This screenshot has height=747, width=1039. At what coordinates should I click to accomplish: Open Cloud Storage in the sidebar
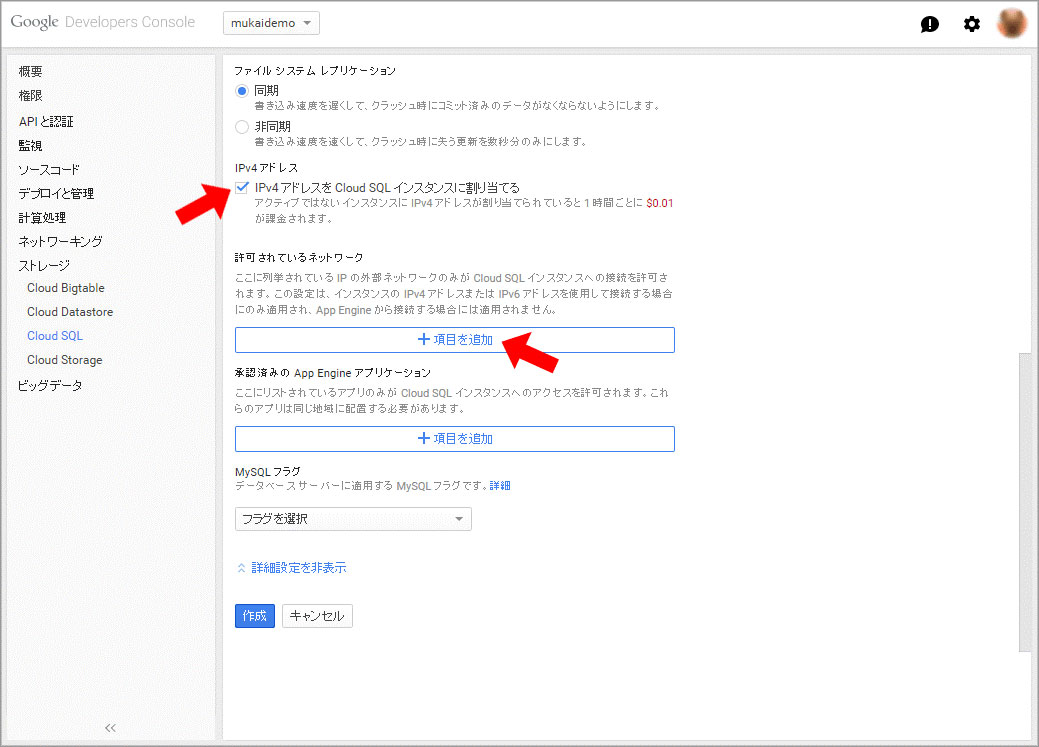[64, 360]
